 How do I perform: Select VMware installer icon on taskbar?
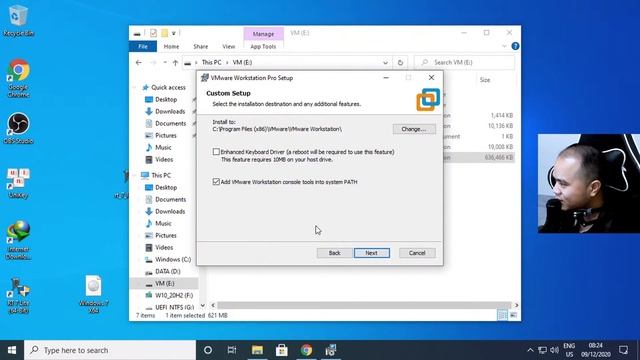331,350
